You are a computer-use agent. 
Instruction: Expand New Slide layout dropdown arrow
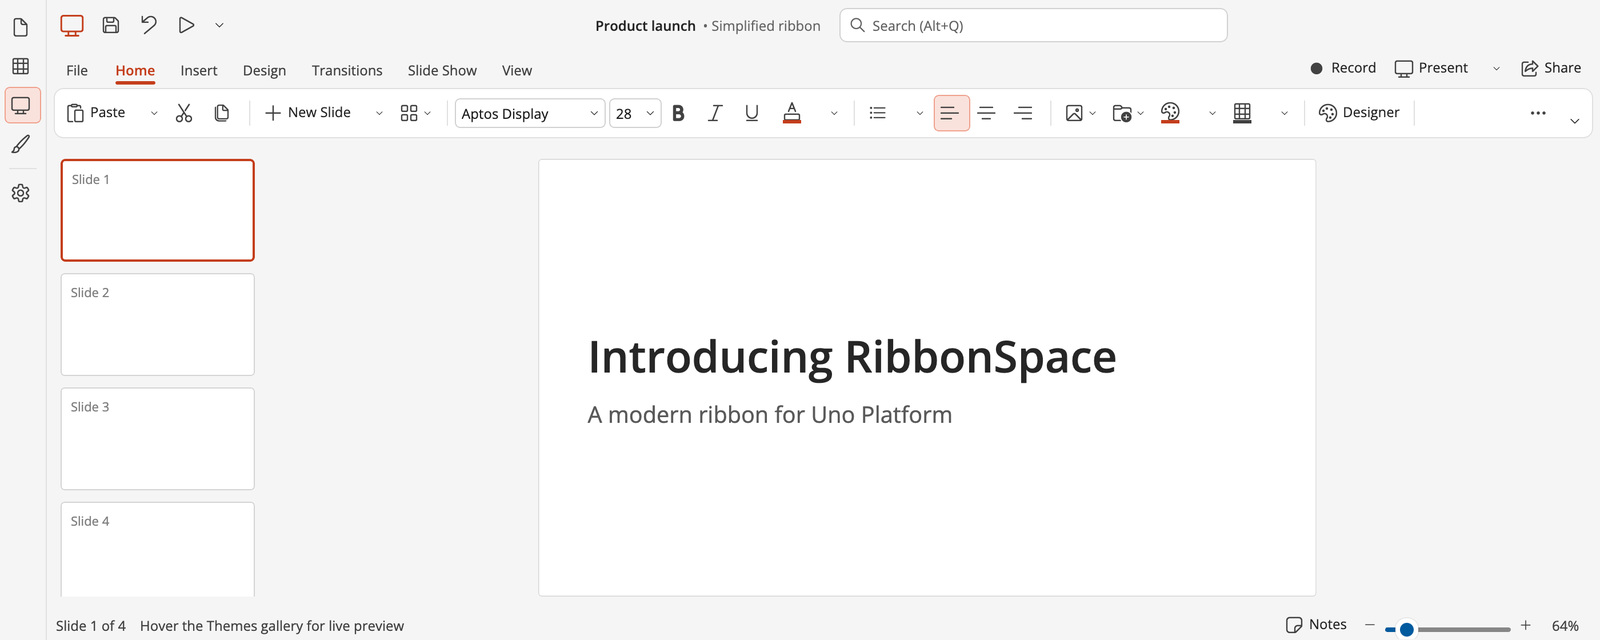click(x=379, y=114)
